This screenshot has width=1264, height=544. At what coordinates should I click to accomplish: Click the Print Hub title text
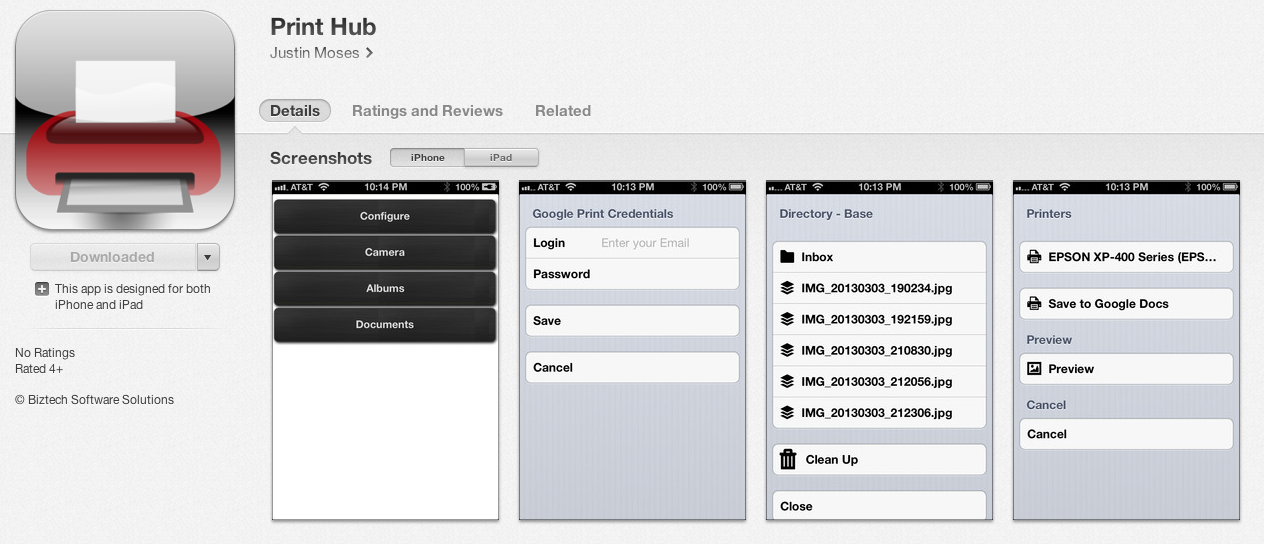pyautogui.click(x=323, y=27)
